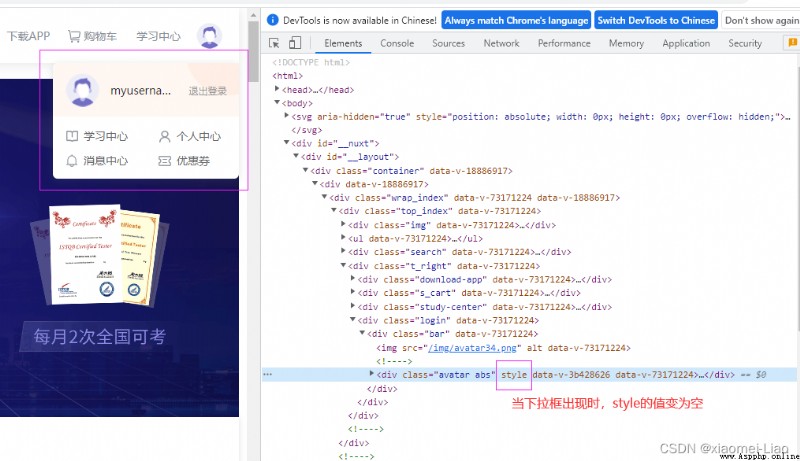Collapse the div class="wrap_index" node
The width and height of the screenshot is (800, 461).
(x=324, y=197)
